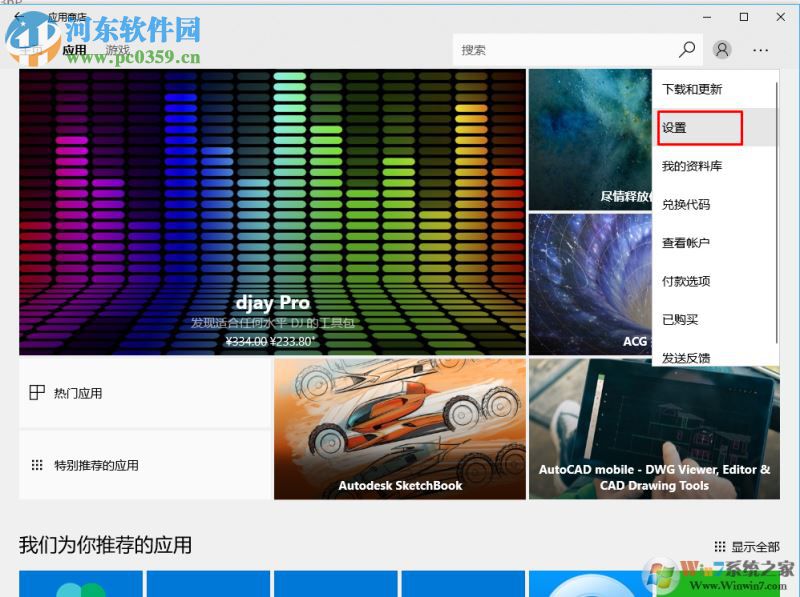
Task: Click the 显示全部 grid icon
Action: [719, 546]
